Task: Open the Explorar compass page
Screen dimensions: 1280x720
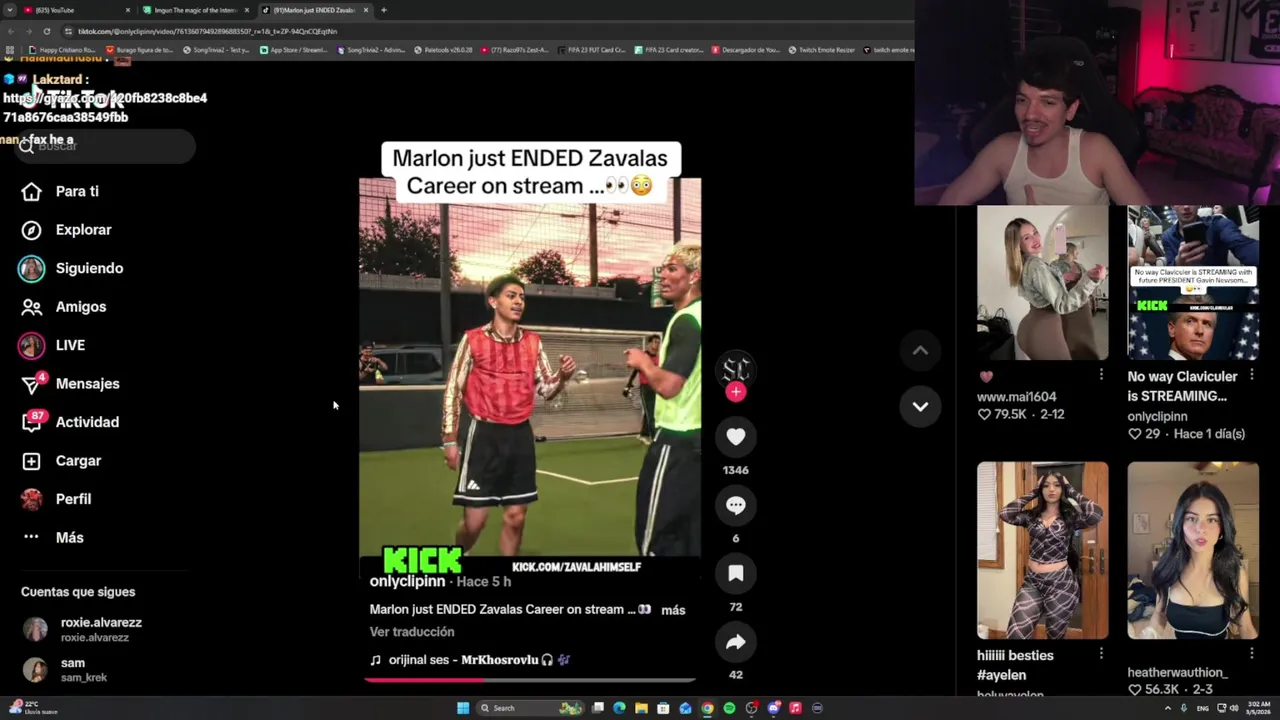Action: (67, 230)
